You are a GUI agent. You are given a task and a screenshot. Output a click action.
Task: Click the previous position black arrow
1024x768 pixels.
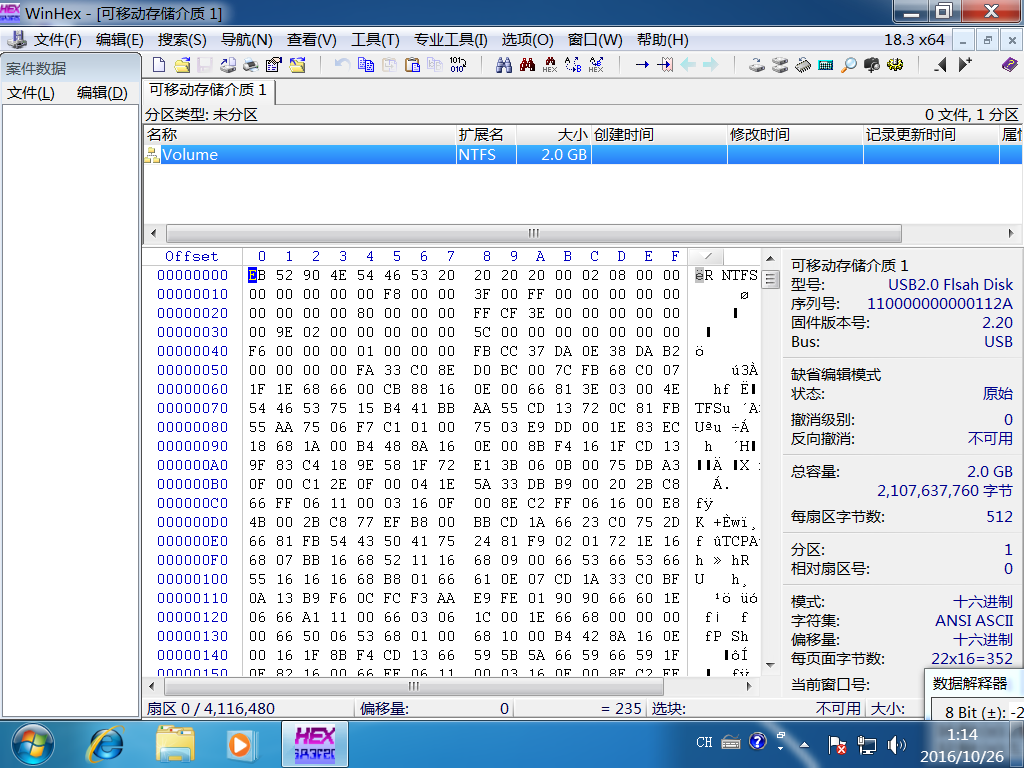(x=940, y=64)
